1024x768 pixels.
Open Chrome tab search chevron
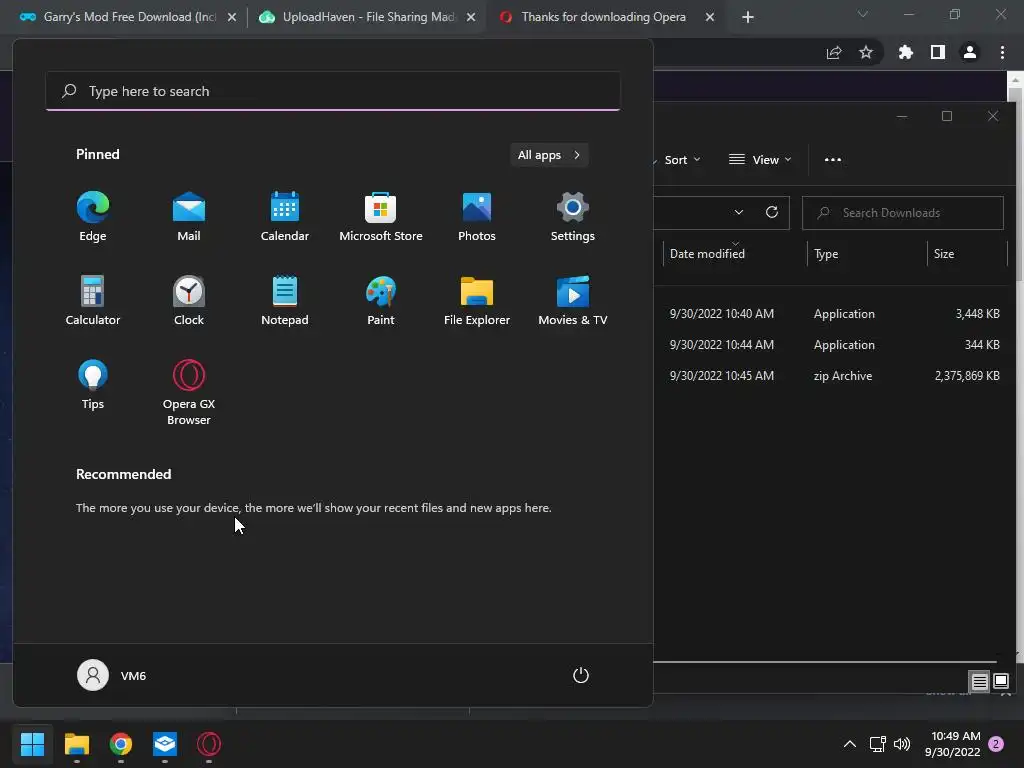[x=863, y=14]
